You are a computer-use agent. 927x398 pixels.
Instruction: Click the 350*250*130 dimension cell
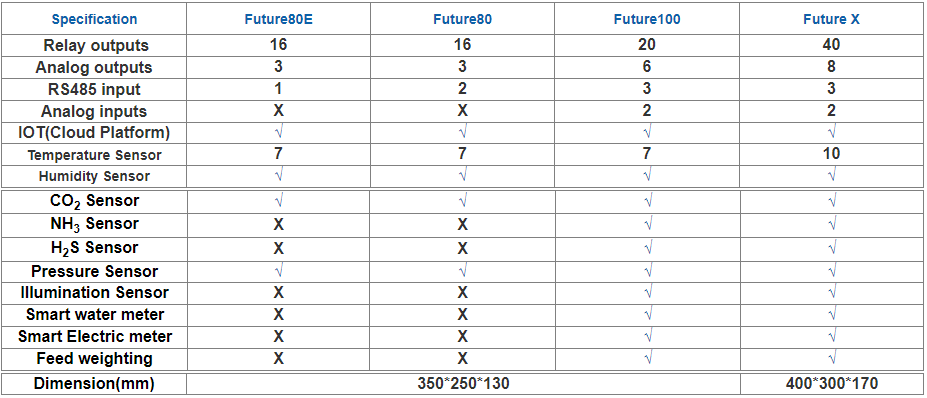[x=463, y=384]
